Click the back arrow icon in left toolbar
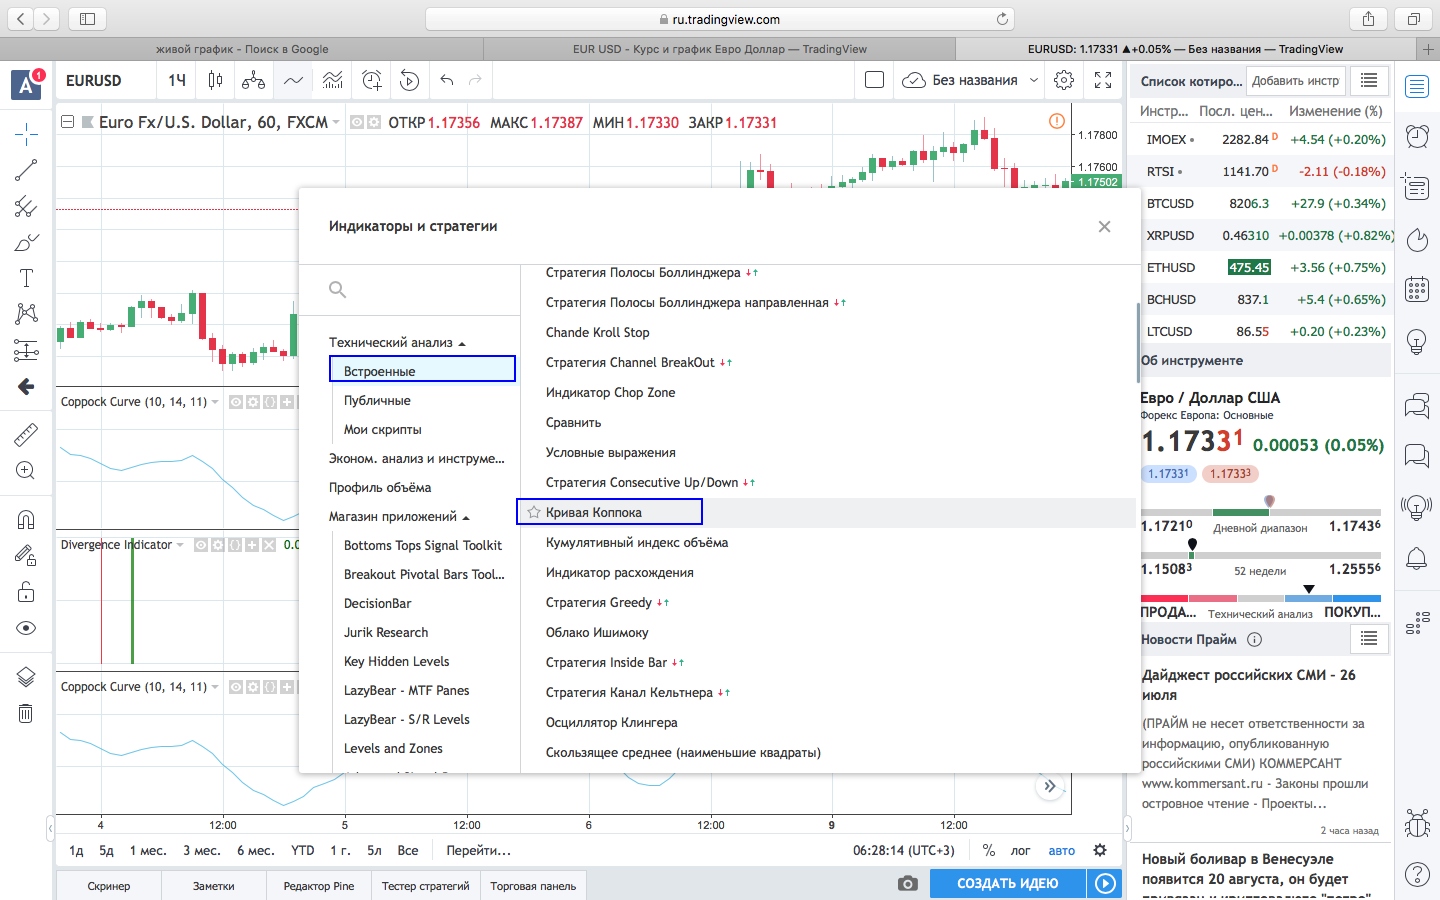Image resolution: width=1440 pixels, height=900 pixels. click(26, 386)
